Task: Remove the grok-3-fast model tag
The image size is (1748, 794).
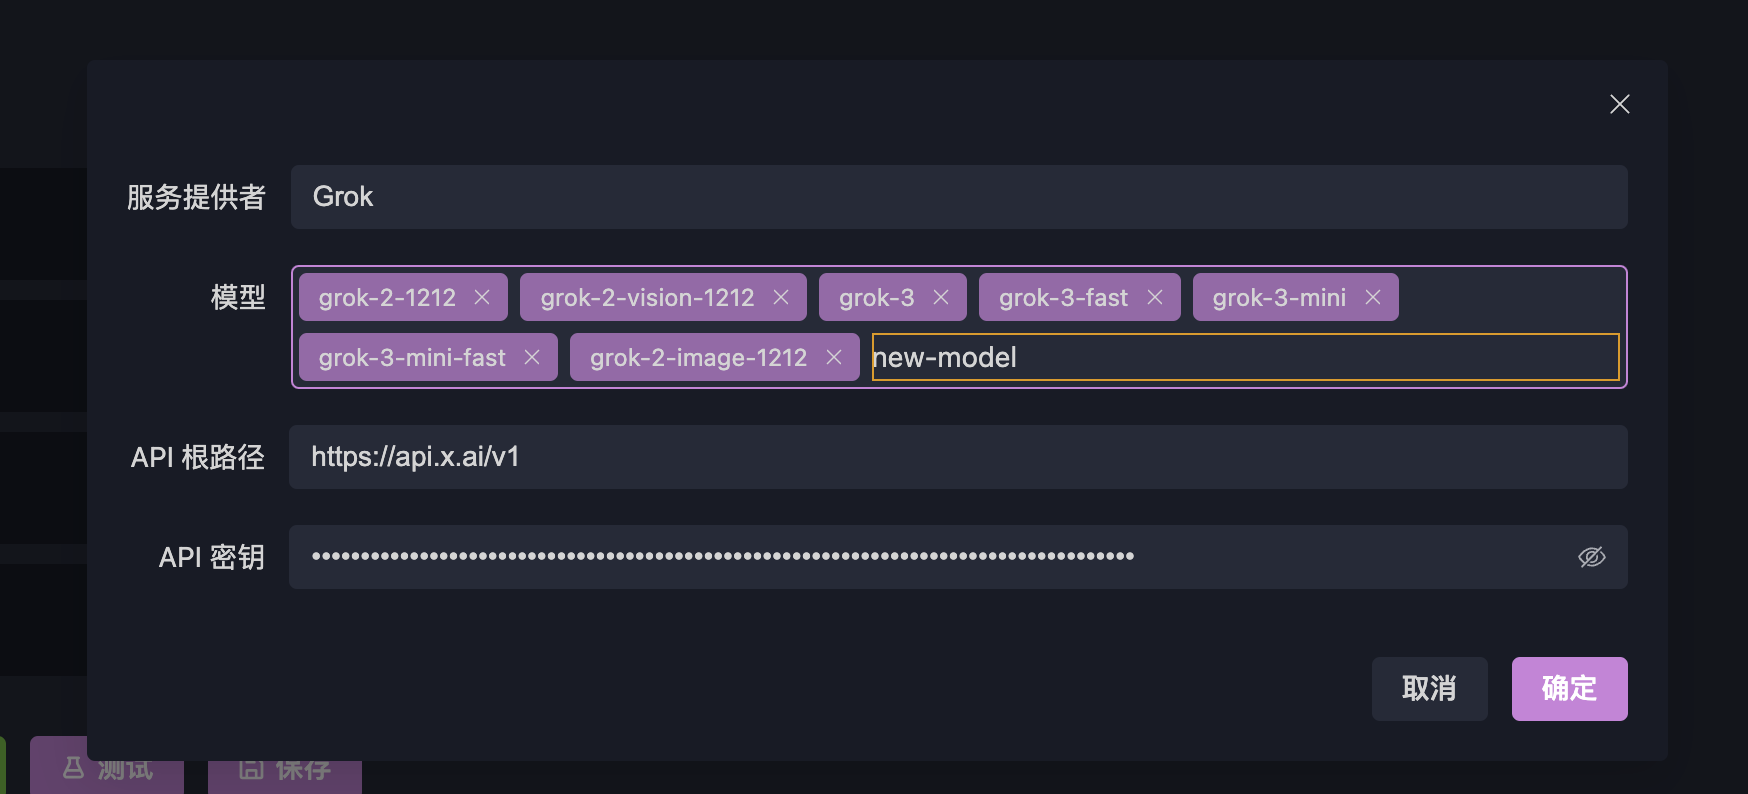Action: click(x=1155, y=298)
